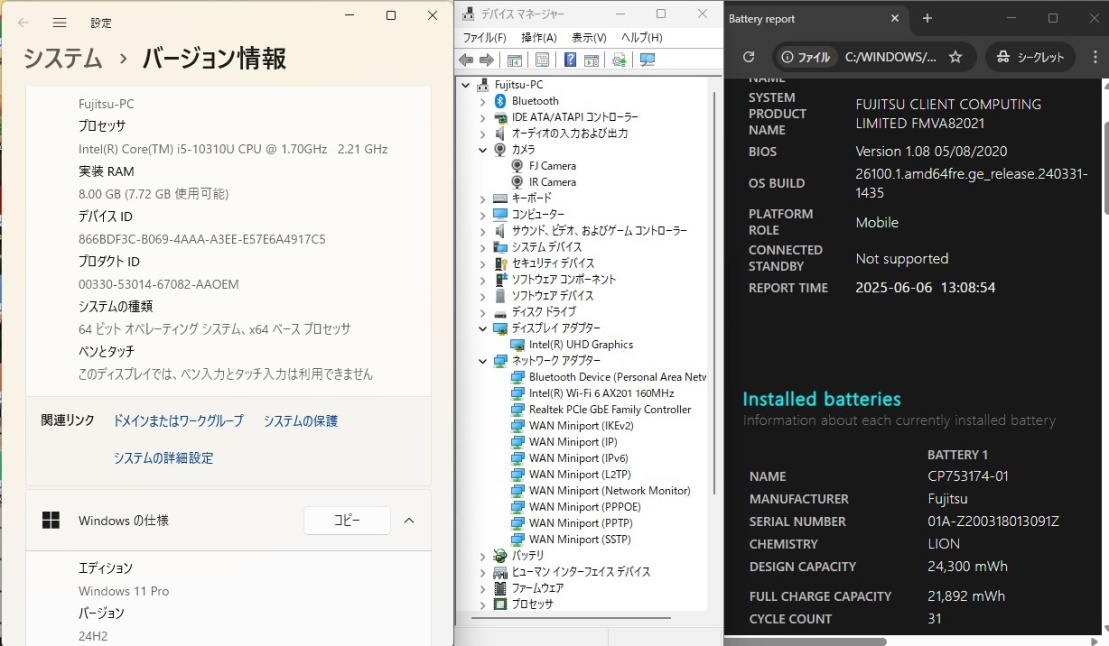Collapse the ディスプレイ アダプター category

(482, 328)
